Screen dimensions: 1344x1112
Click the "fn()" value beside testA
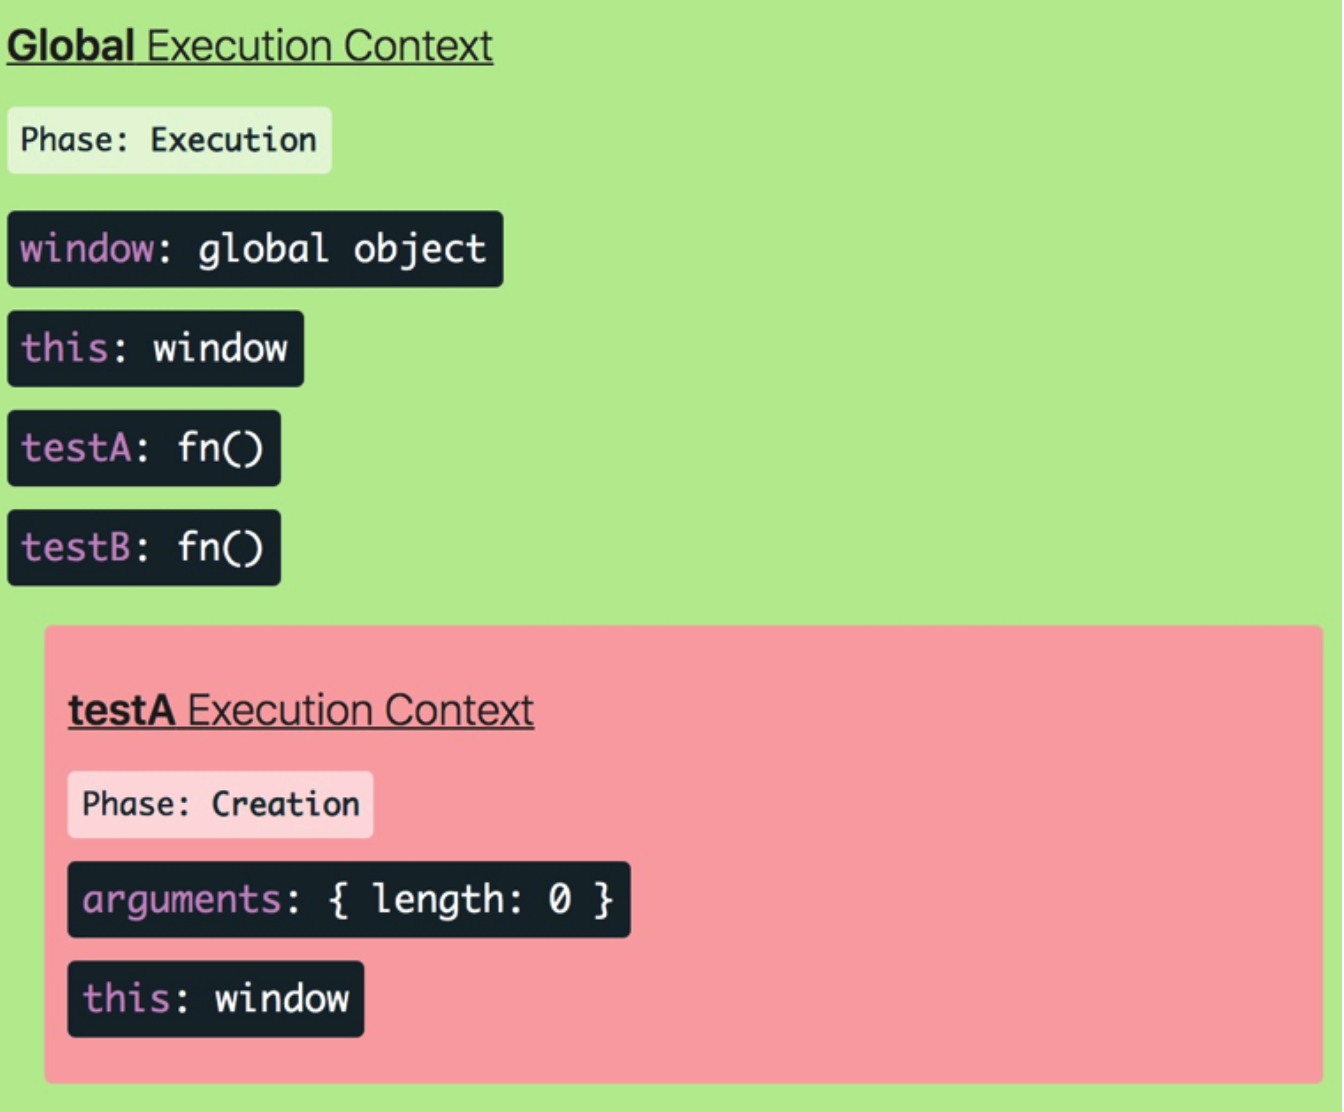[220, 448]
